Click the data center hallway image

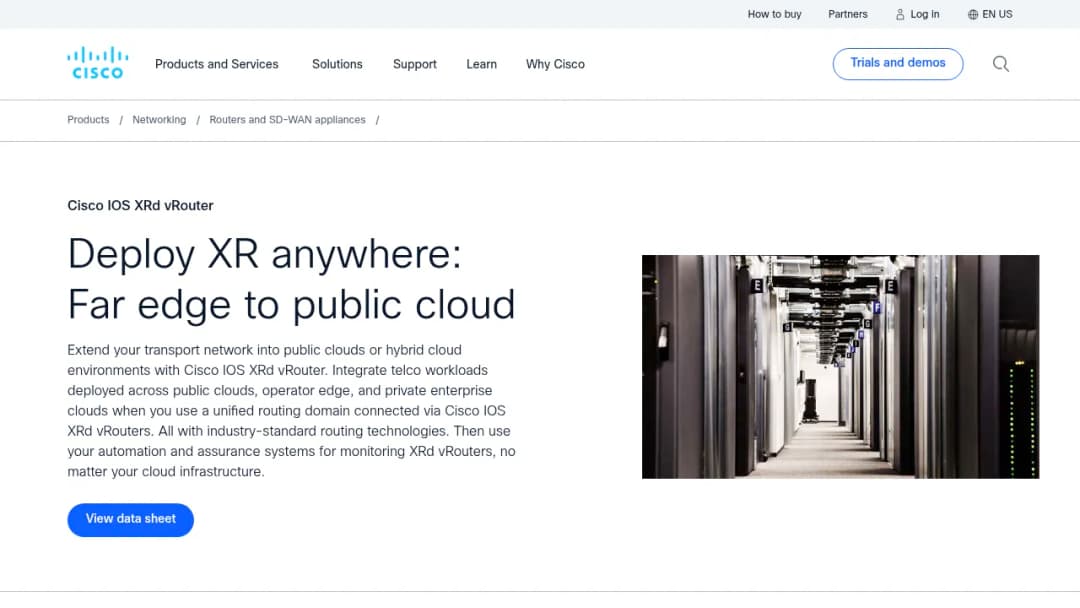(x=840, y=366)
